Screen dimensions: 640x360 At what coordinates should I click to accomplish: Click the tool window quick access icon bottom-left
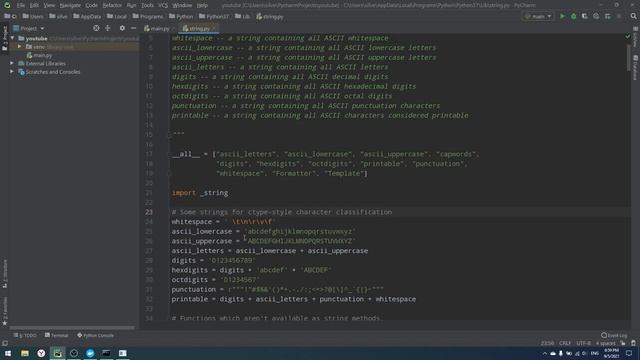[x=5, y=343]
